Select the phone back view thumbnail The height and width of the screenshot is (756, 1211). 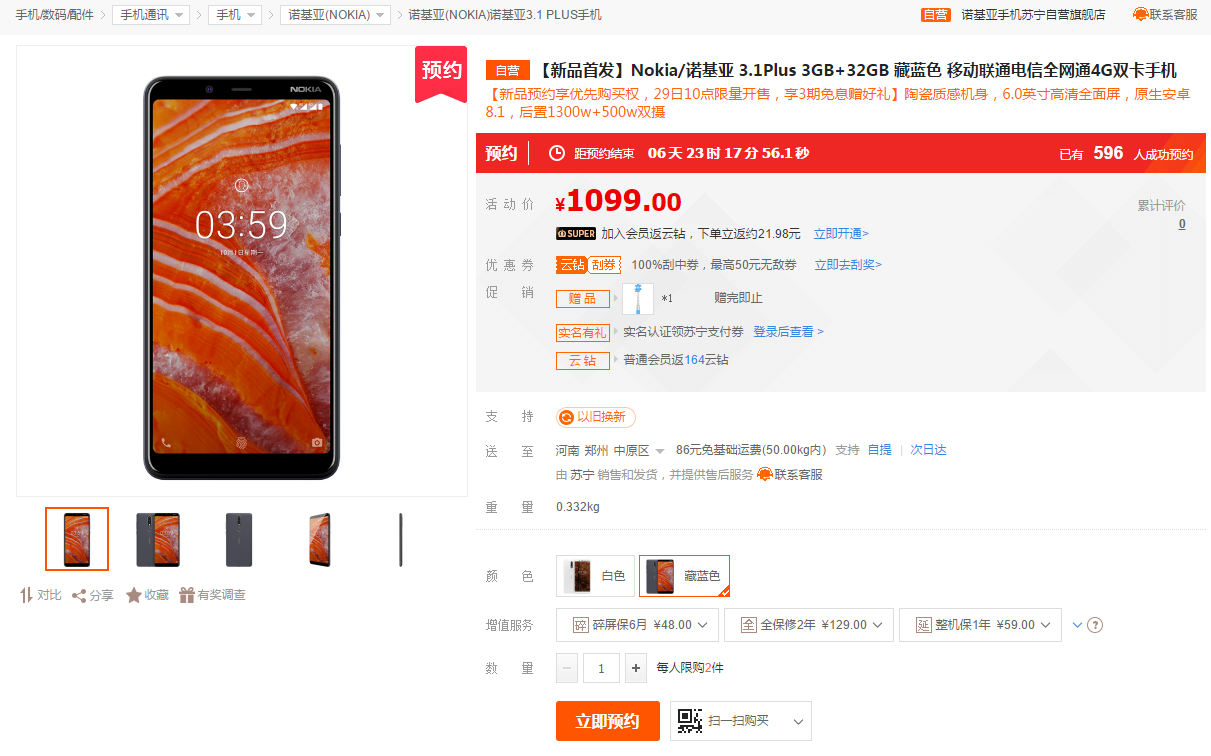click(x=240, y=540)
